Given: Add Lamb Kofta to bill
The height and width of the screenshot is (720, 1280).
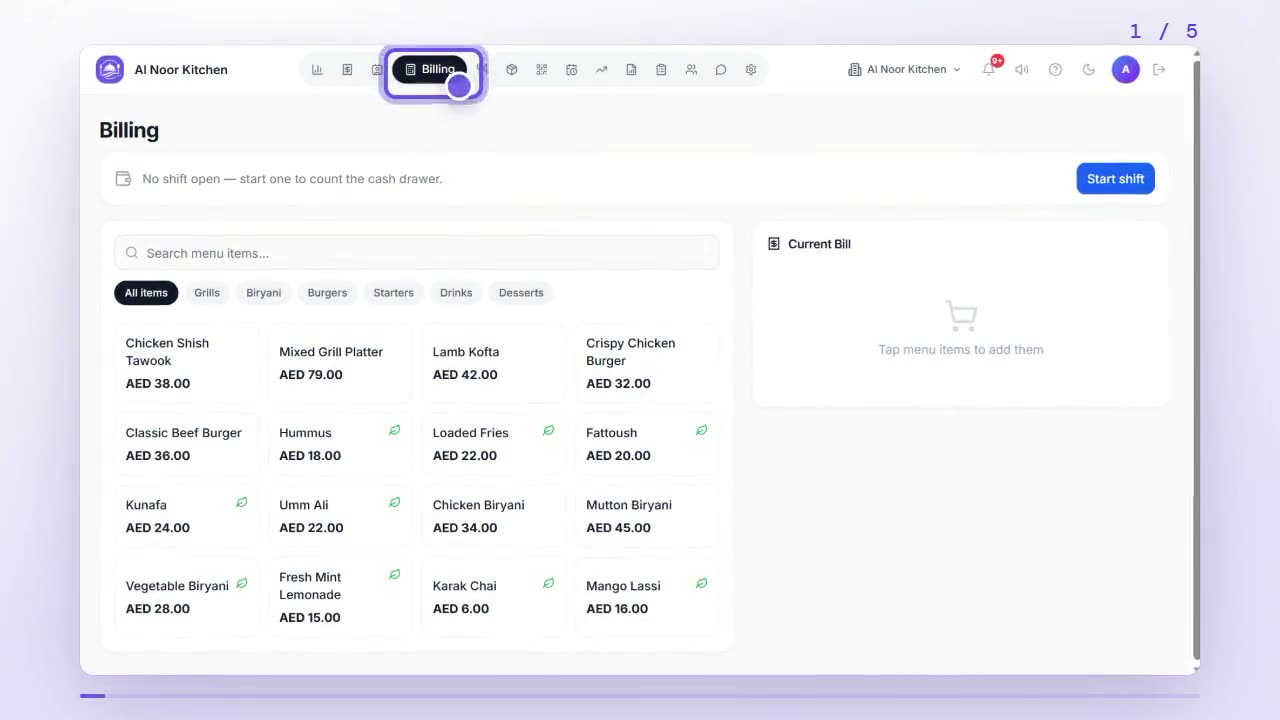Looking at the screenshot, I should click(494, 363).
